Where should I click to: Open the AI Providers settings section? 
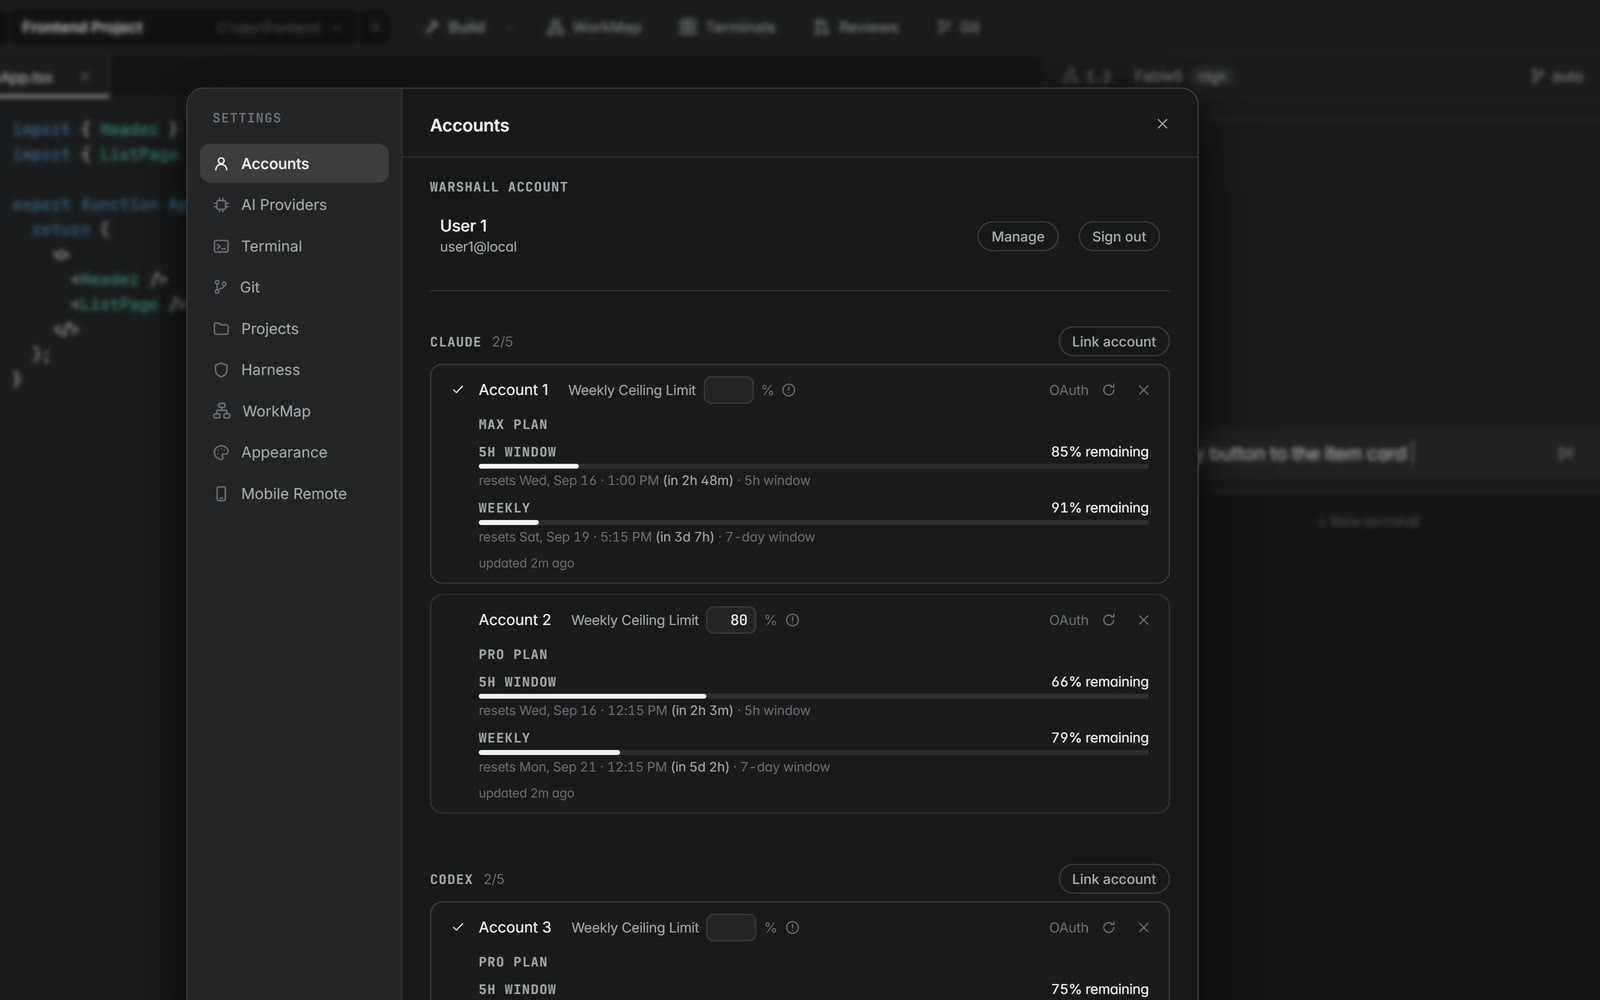click(294, 205)
